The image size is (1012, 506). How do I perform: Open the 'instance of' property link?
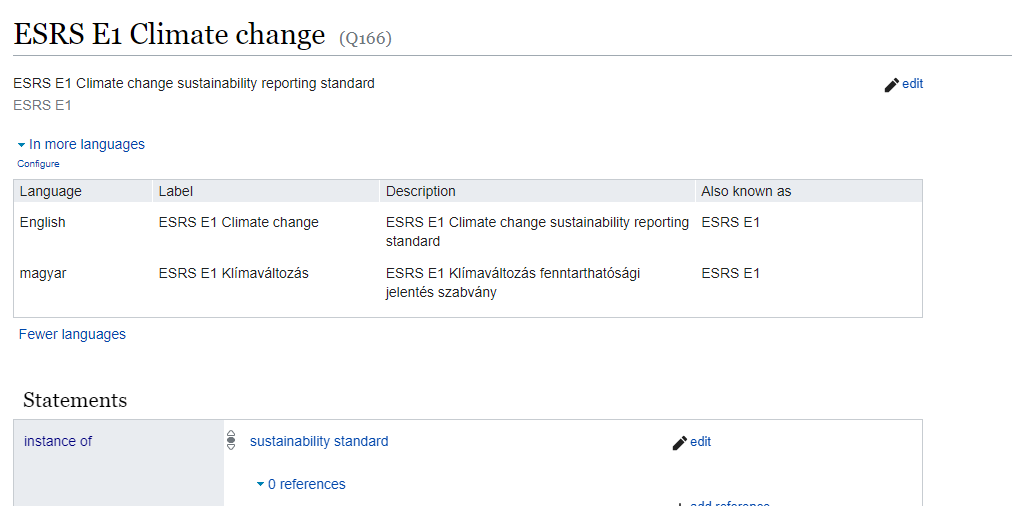point(58,441)
